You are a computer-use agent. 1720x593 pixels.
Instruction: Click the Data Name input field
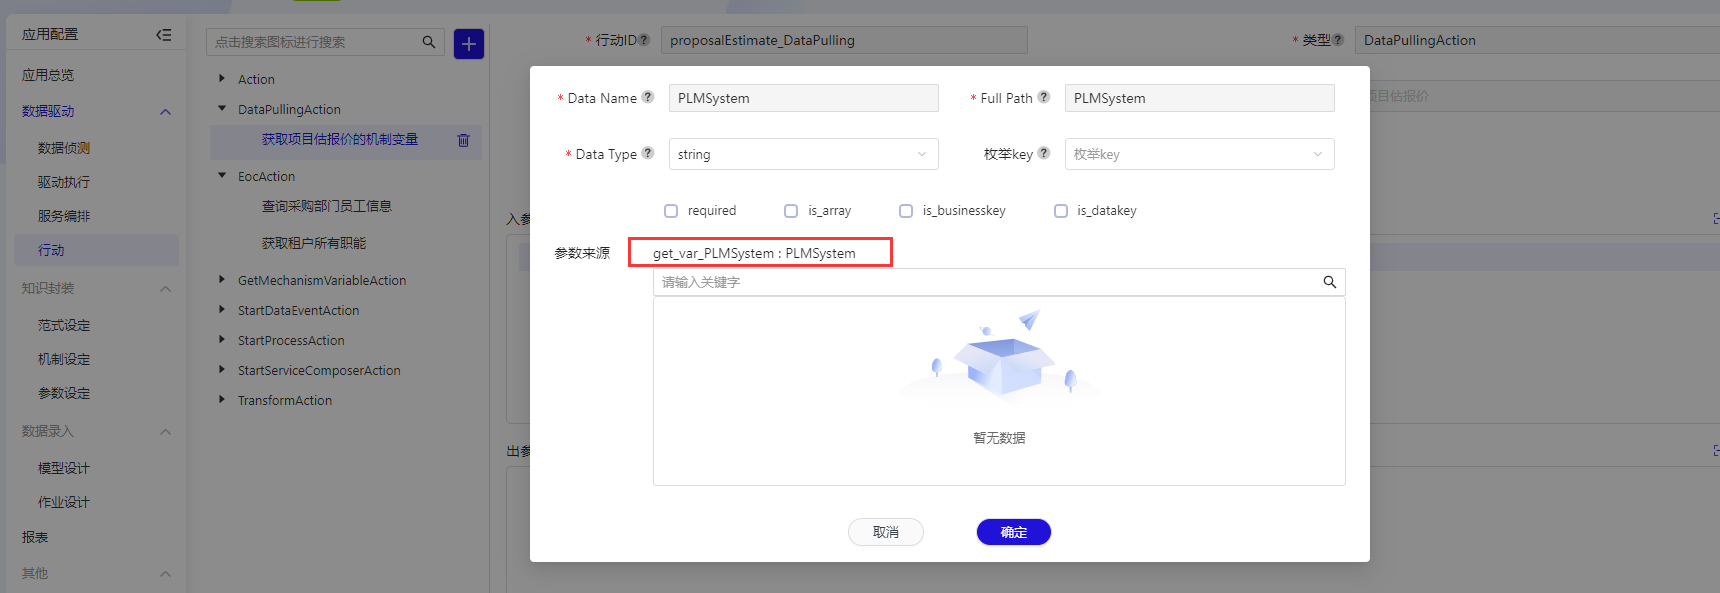click(804, 98)
